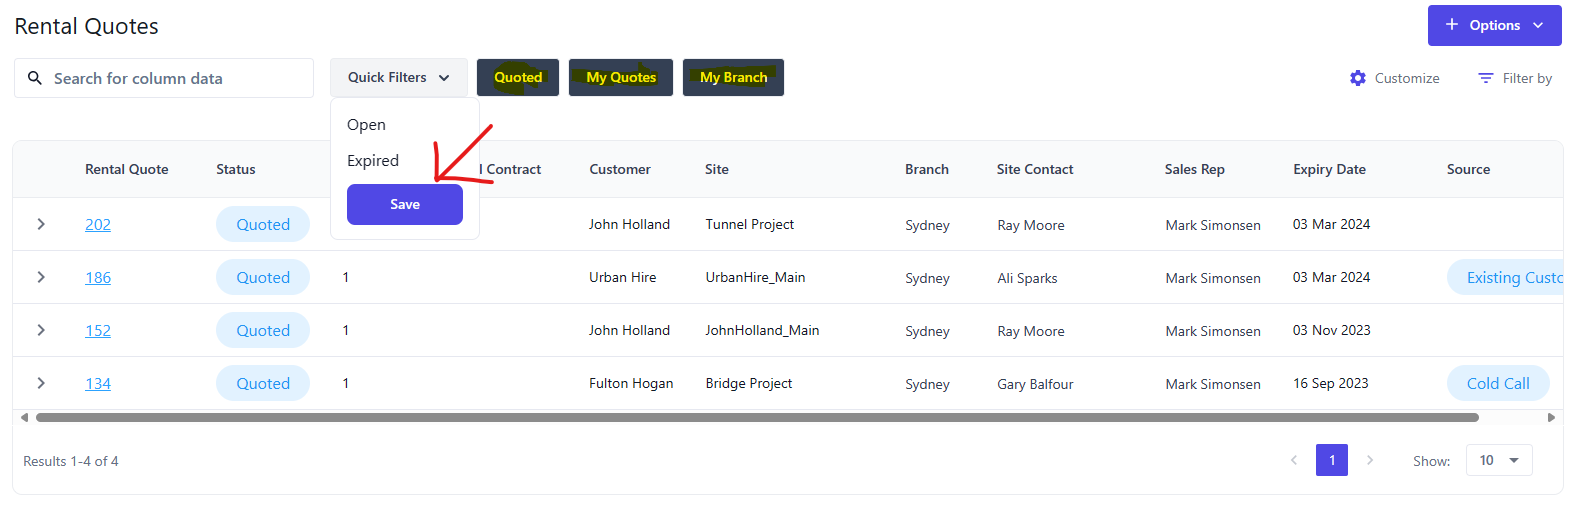Toggle the Quoted quick filter chip
The image size is (1578, 506).
pyautogui.click(x=517, y=77)
